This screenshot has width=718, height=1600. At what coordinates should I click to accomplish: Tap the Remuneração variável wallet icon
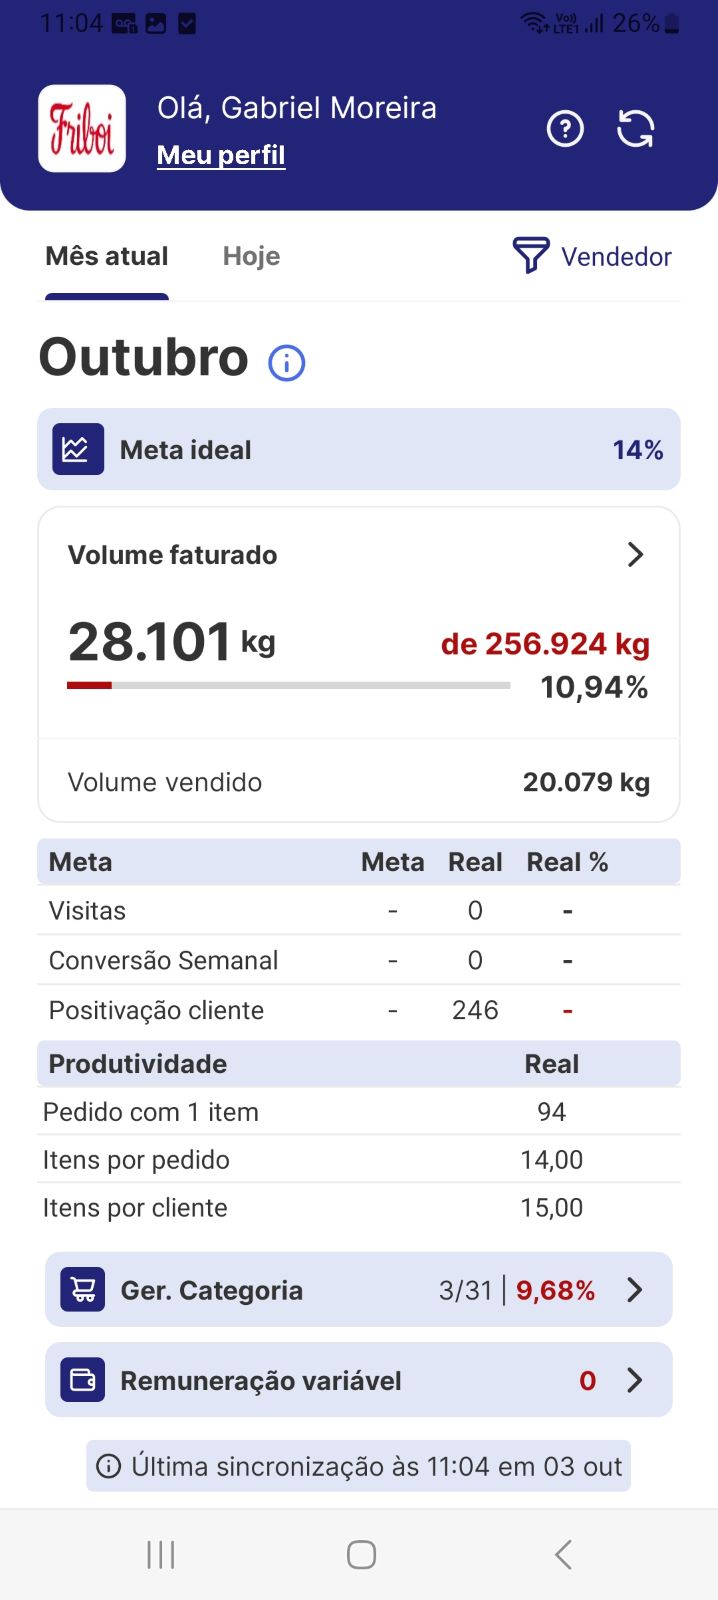[x=83, y=1380]
